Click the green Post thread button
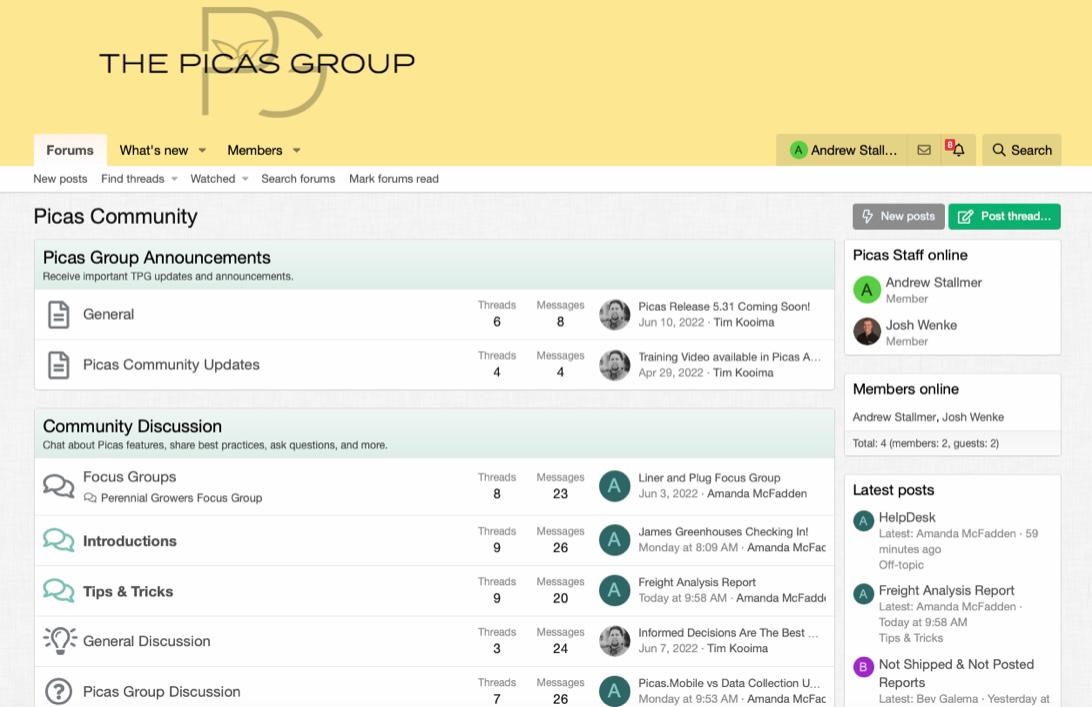The height and width of the screenshot is (707, 1092). click(1004, 217)
